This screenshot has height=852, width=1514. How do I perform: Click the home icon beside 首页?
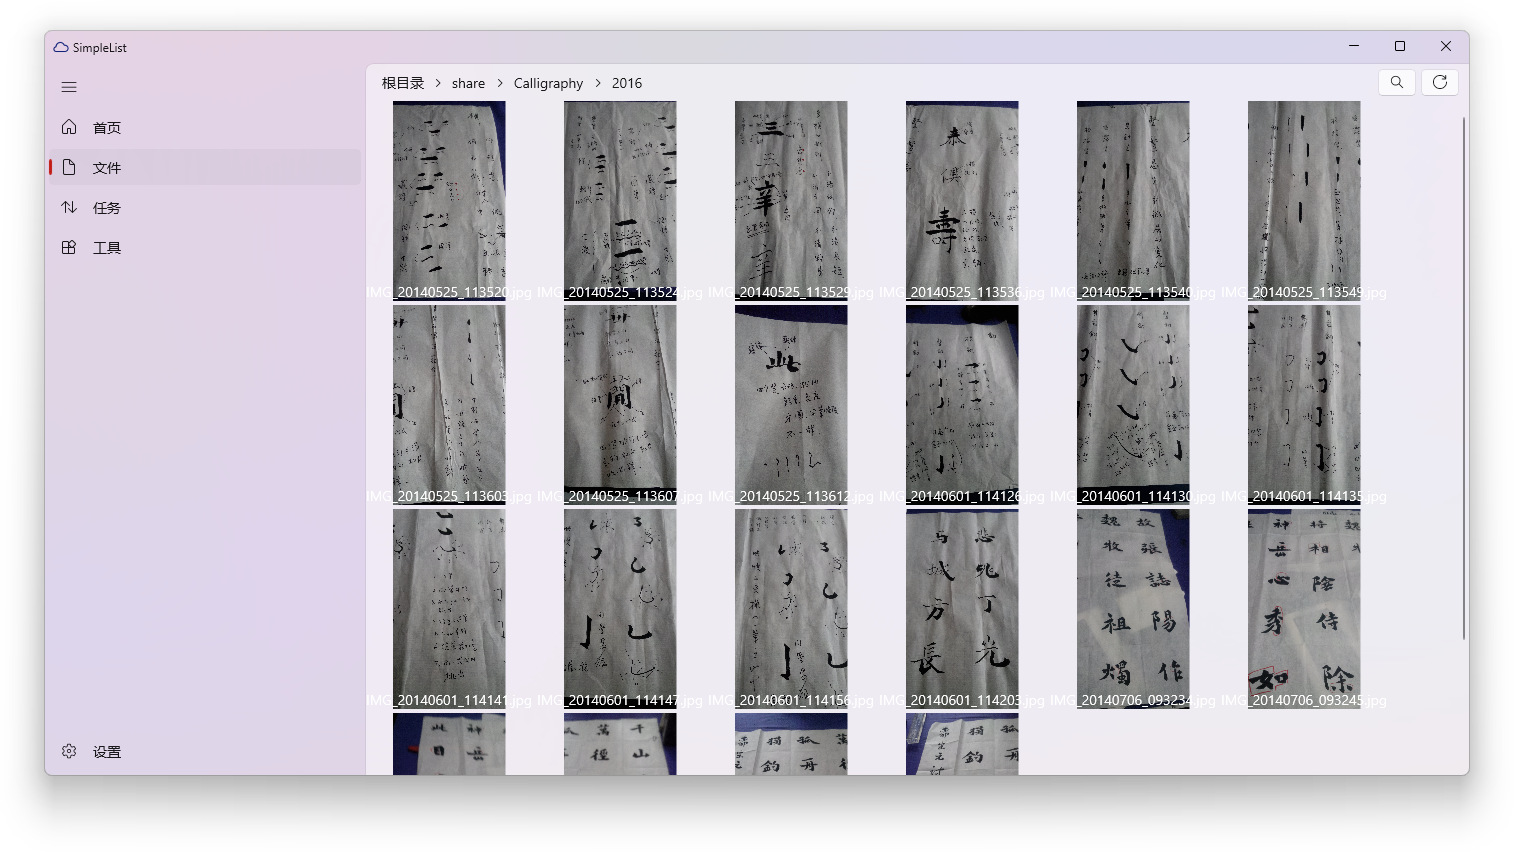point(69,127)
